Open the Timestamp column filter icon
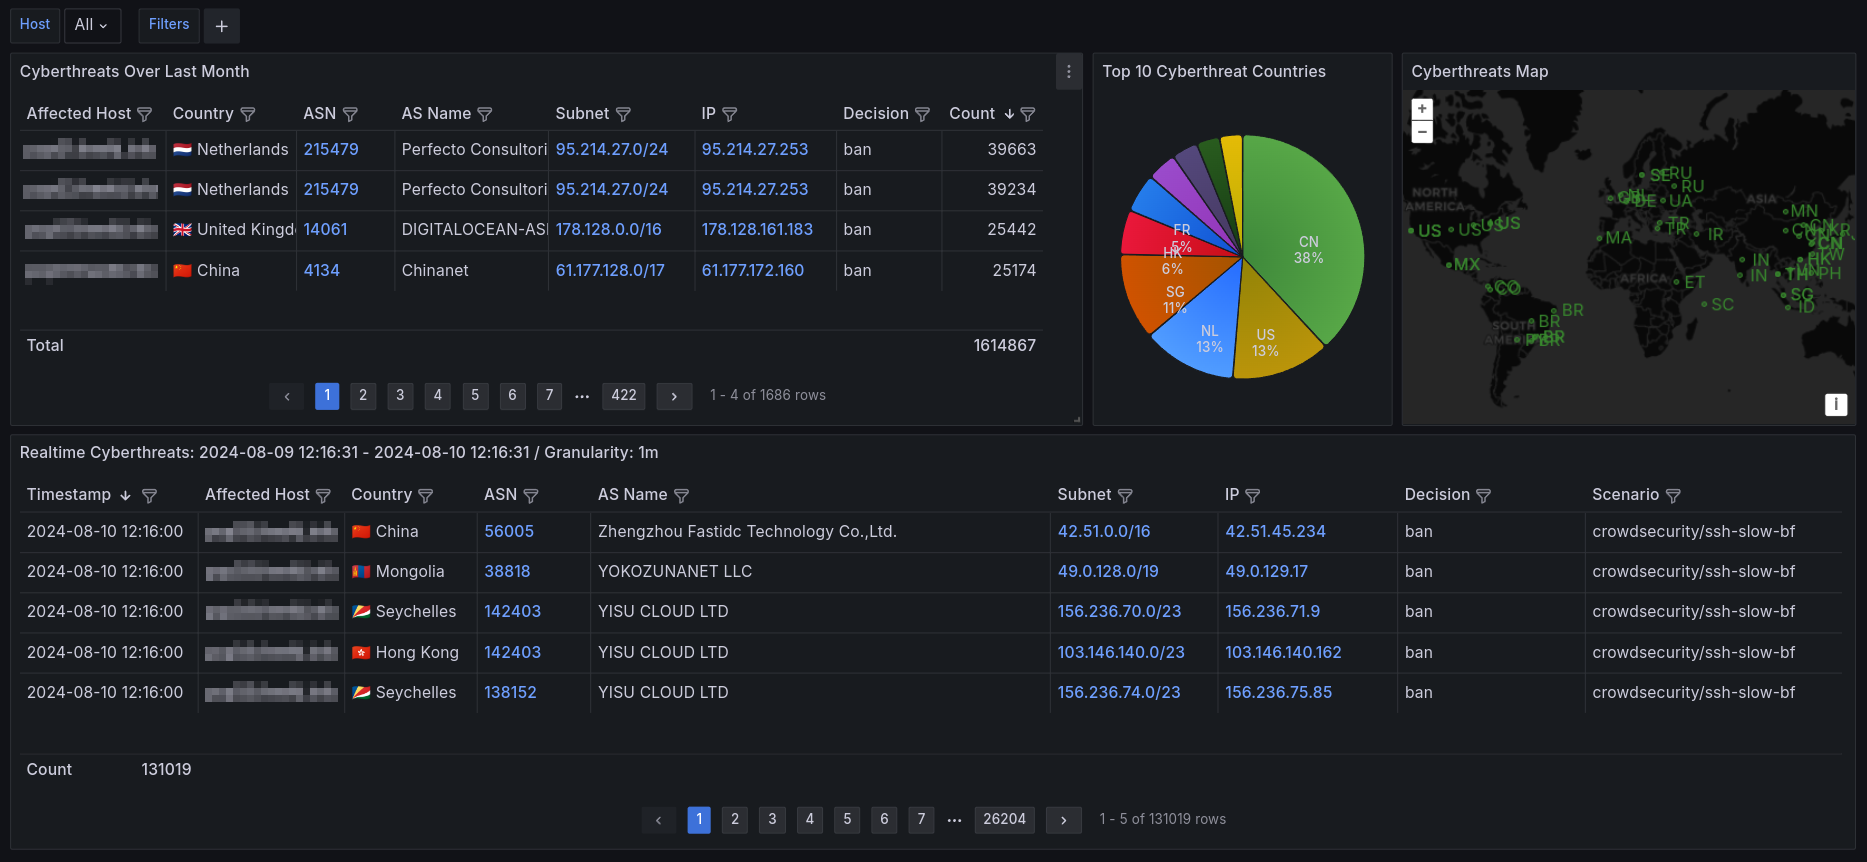Image resolution: width=1867 pixels, height=862 pixels. click(149, 495)
